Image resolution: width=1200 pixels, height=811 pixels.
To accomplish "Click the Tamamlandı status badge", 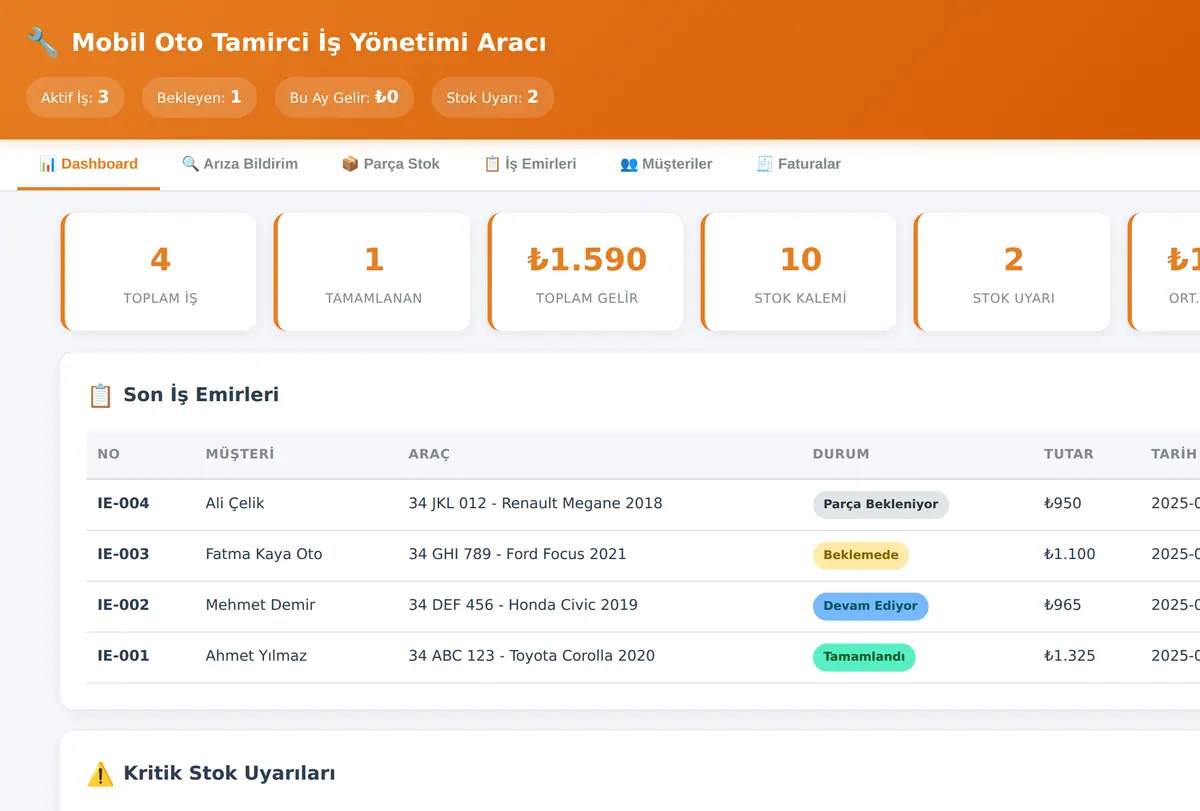I will pyautogui.click(x=864, y=657).
